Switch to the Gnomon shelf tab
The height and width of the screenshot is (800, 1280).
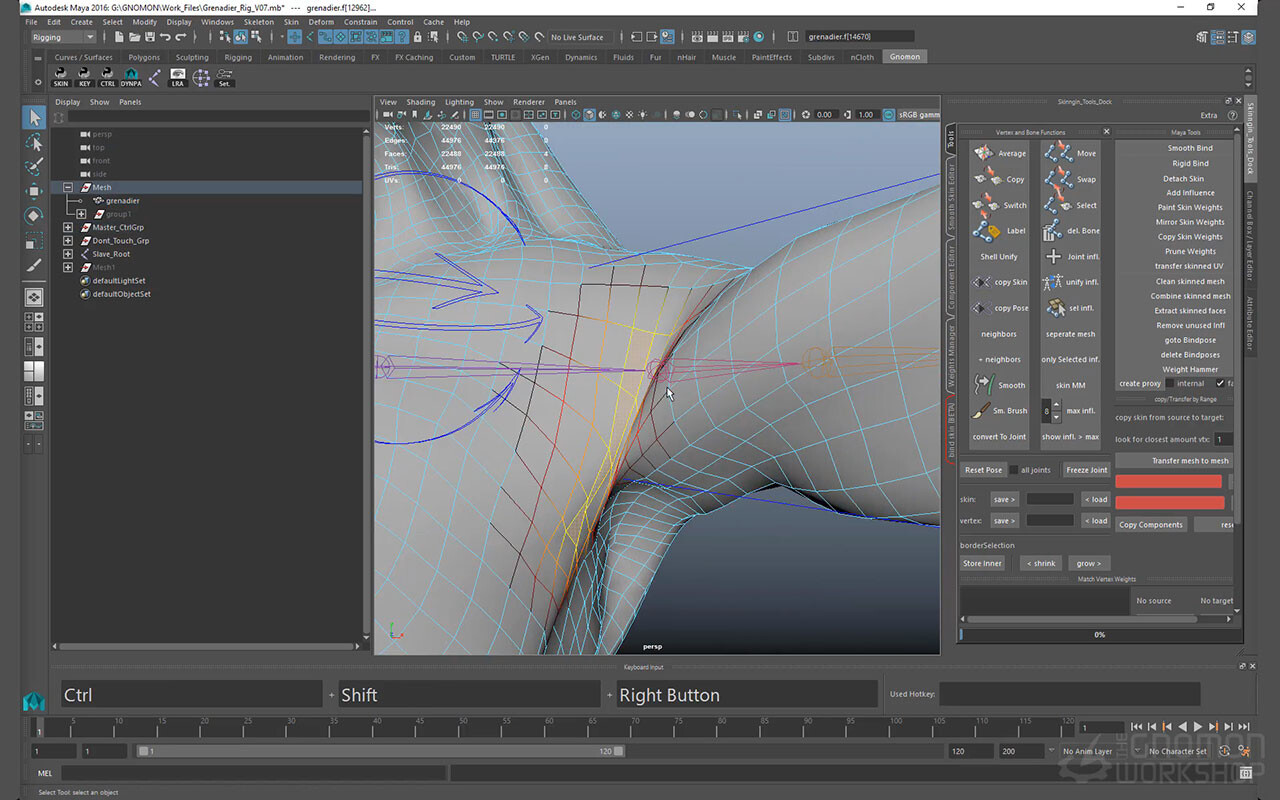click(905, 57)
